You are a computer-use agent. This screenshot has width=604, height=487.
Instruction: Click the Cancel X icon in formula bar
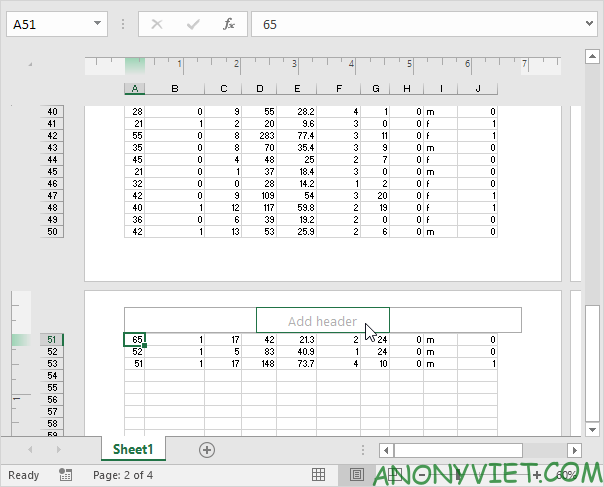[x=157, y=24]
